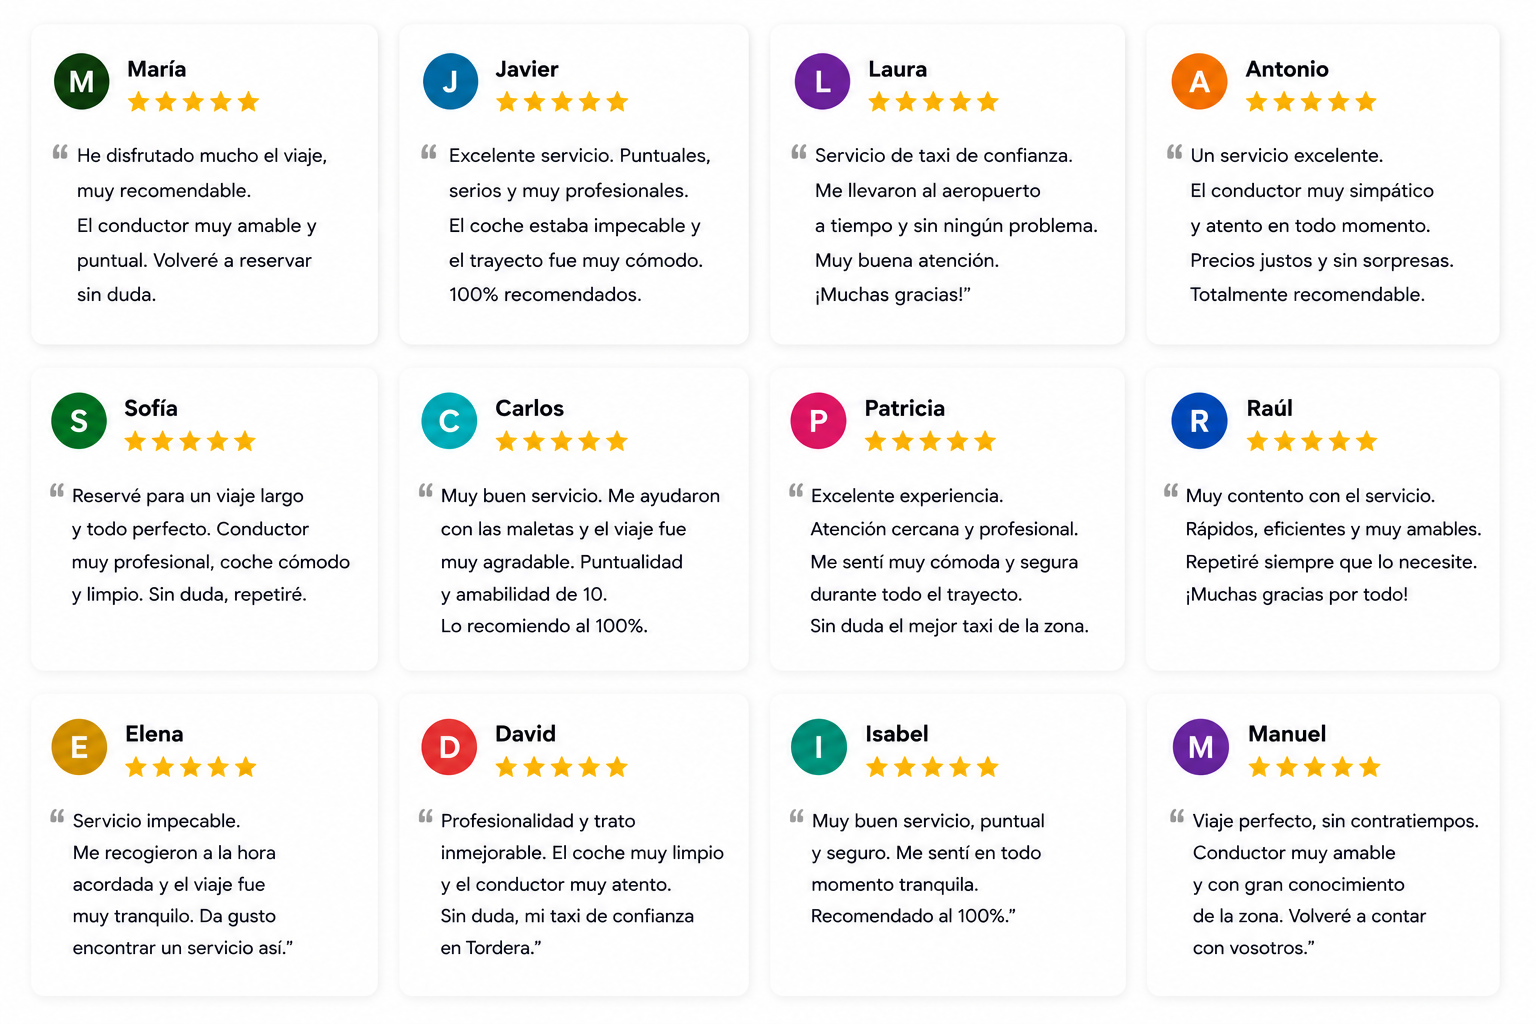
Task: Click the reviewer name Antonio
Action: 1287,69
